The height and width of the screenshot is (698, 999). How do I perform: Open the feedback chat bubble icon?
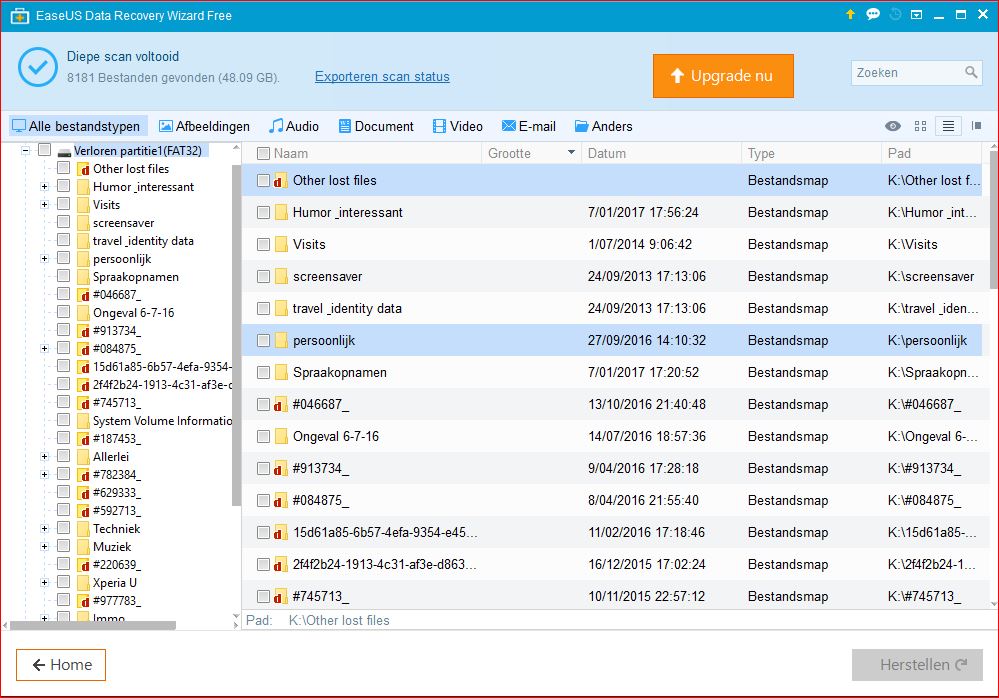click(x=873, y=15)
